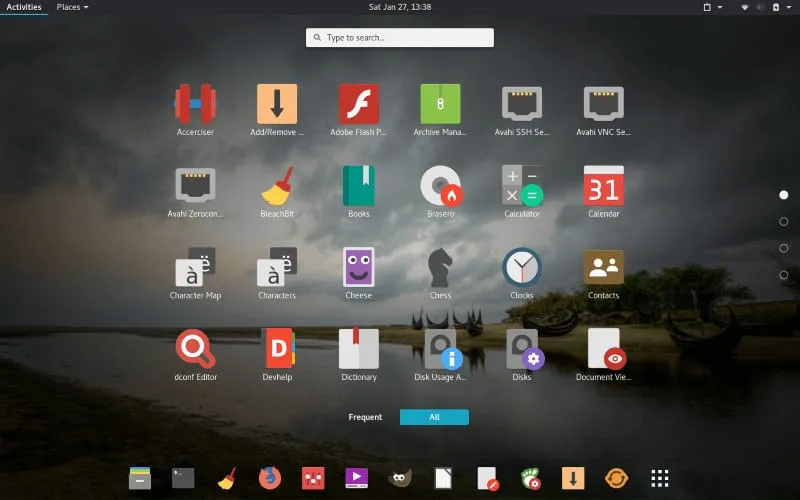This screenshot has height=500, width=800.
Task: Click the red mixer icon in dock
Action: [x=313, y=478]
